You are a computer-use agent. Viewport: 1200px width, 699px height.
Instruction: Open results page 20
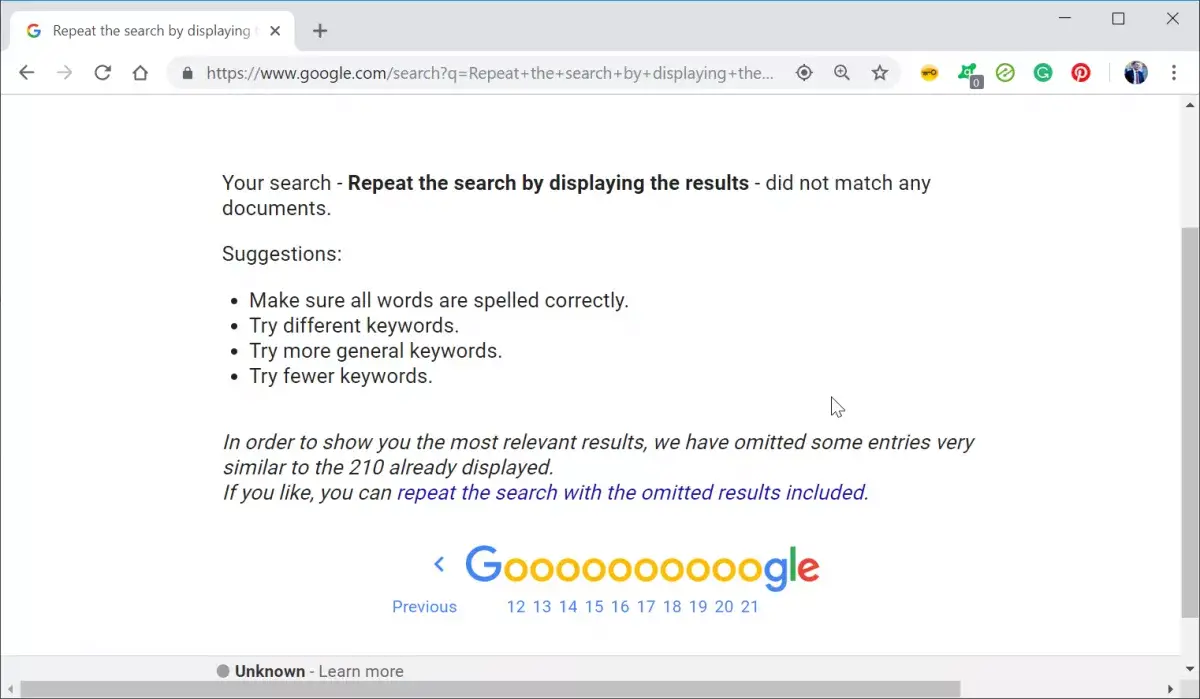[724, 606]
